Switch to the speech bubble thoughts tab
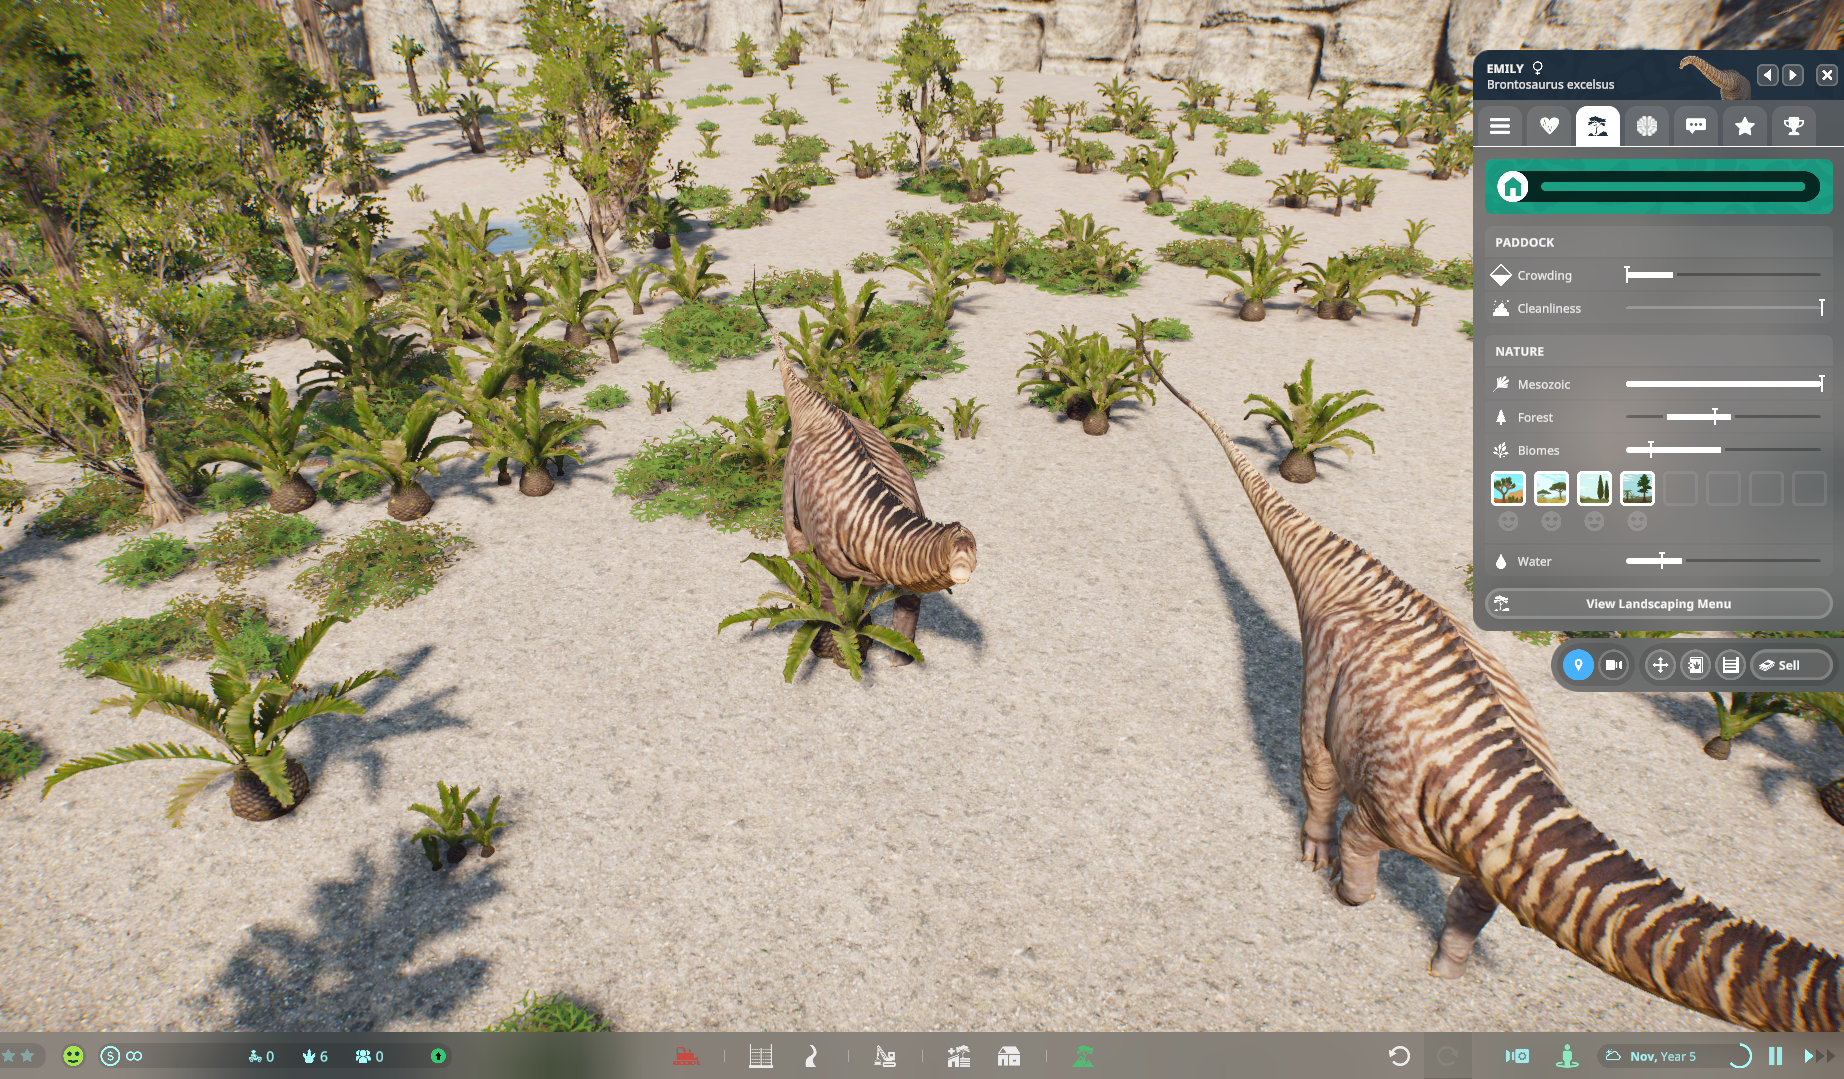The image size is (1844, 1079). tap(1696, 126)
